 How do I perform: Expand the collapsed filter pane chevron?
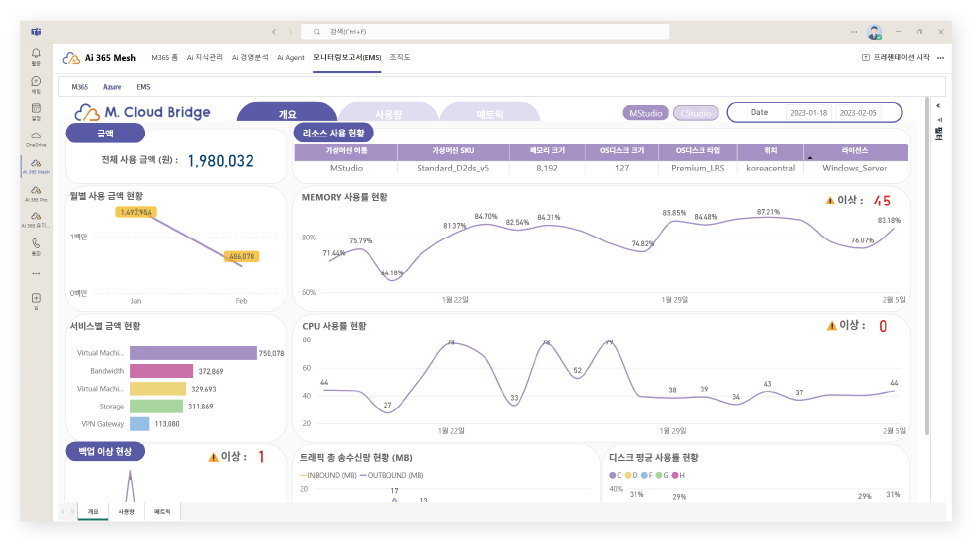[938, 106]
